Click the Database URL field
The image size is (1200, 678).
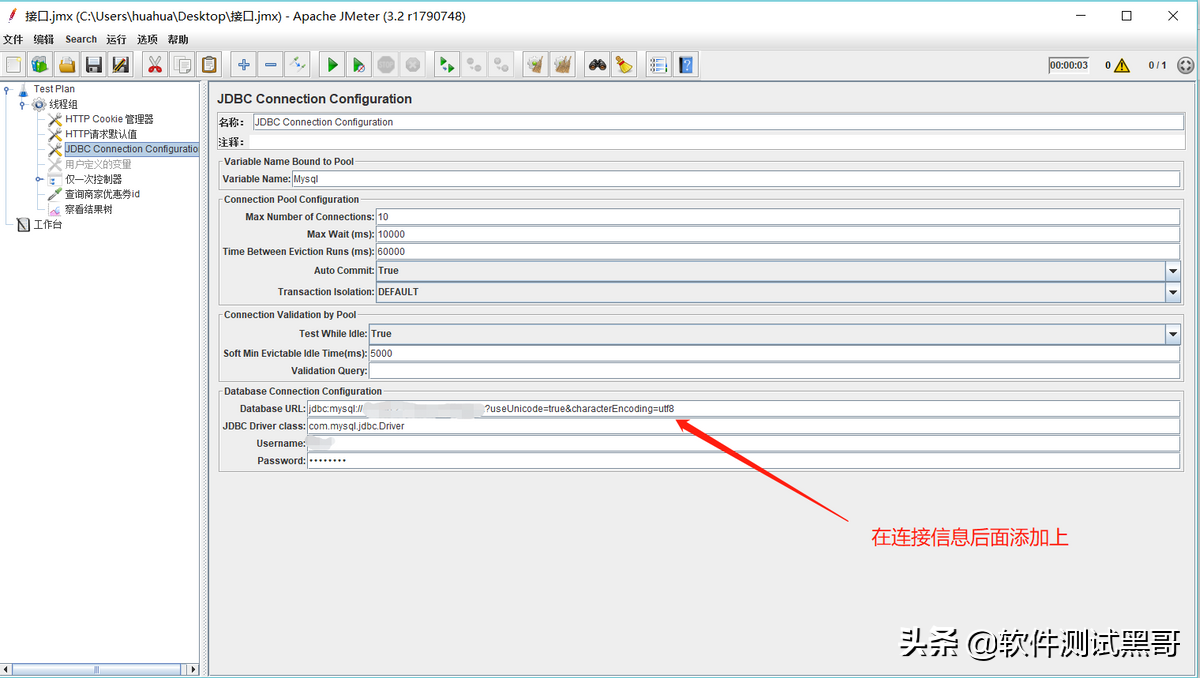click(744, 409)
